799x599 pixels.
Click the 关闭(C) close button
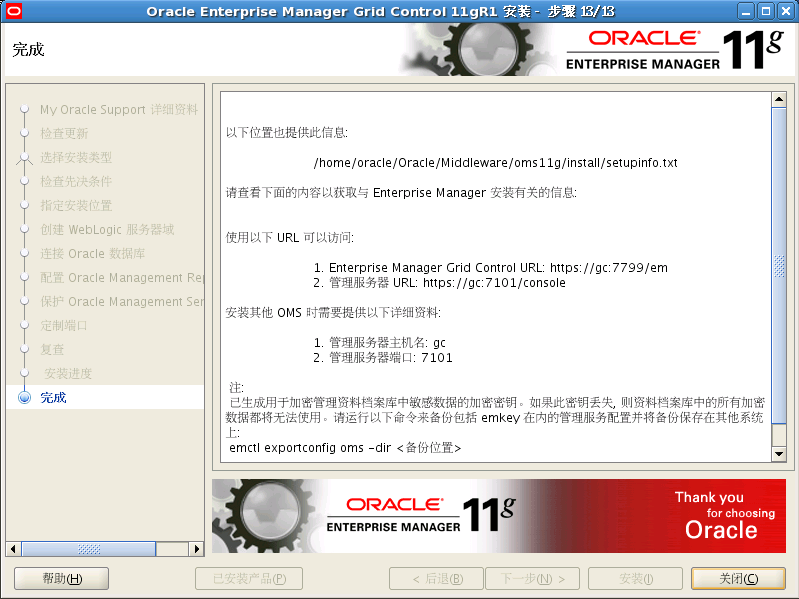(738, 579)
